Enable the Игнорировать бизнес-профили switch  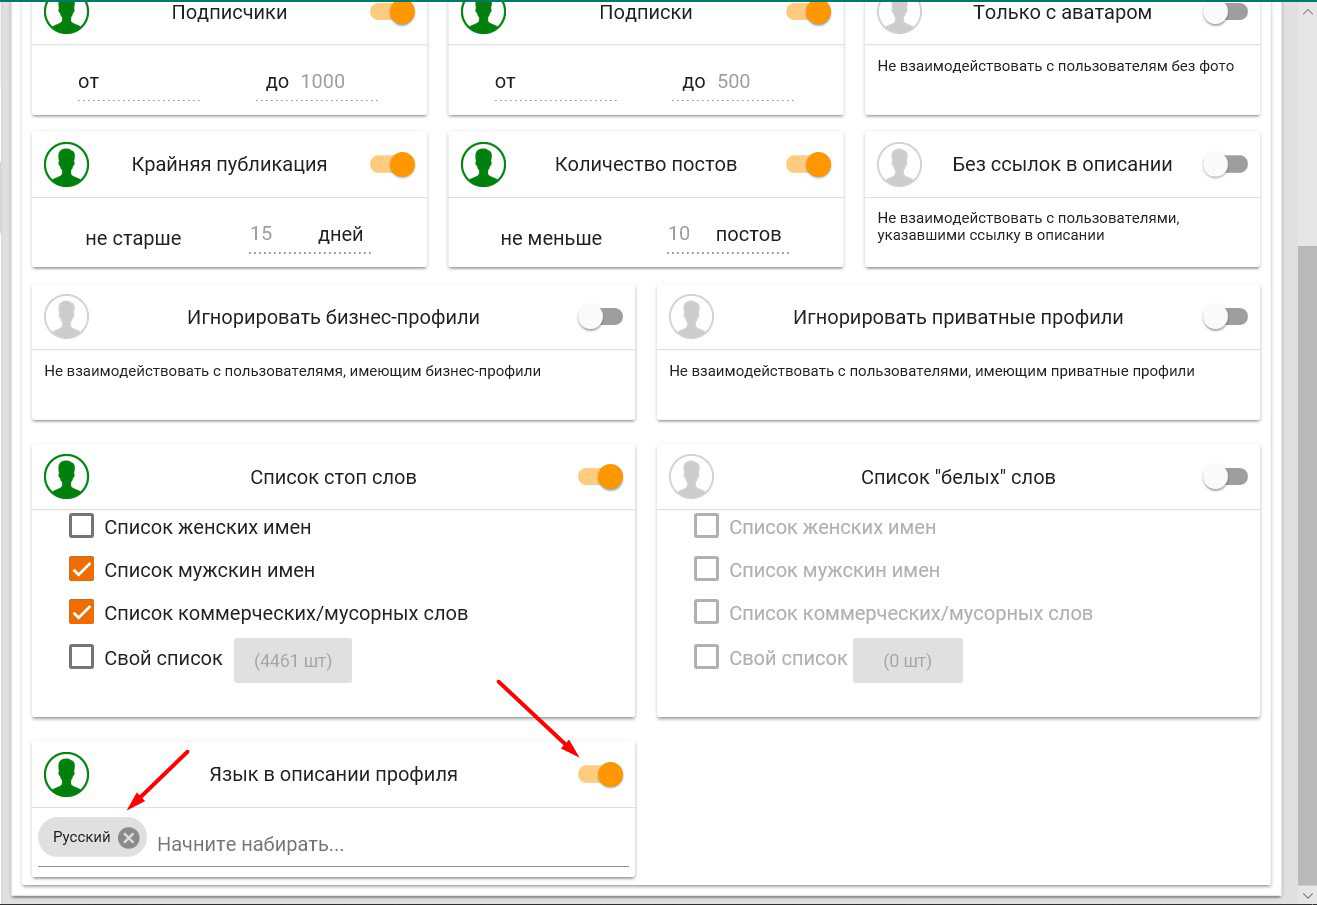click(601, 318)
